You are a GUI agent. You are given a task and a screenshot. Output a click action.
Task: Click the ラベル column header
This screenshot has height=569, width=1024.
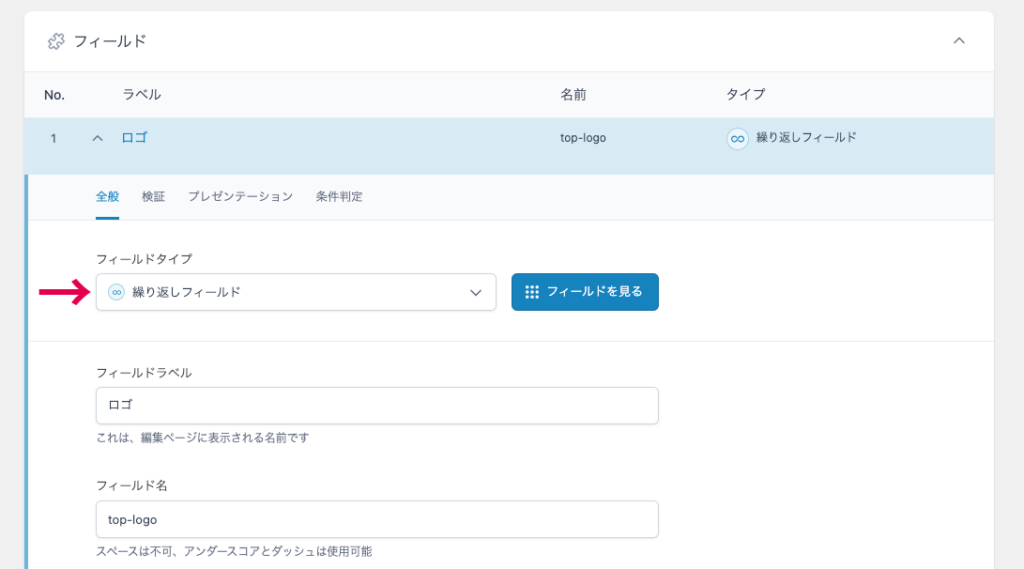click(141, 94)
